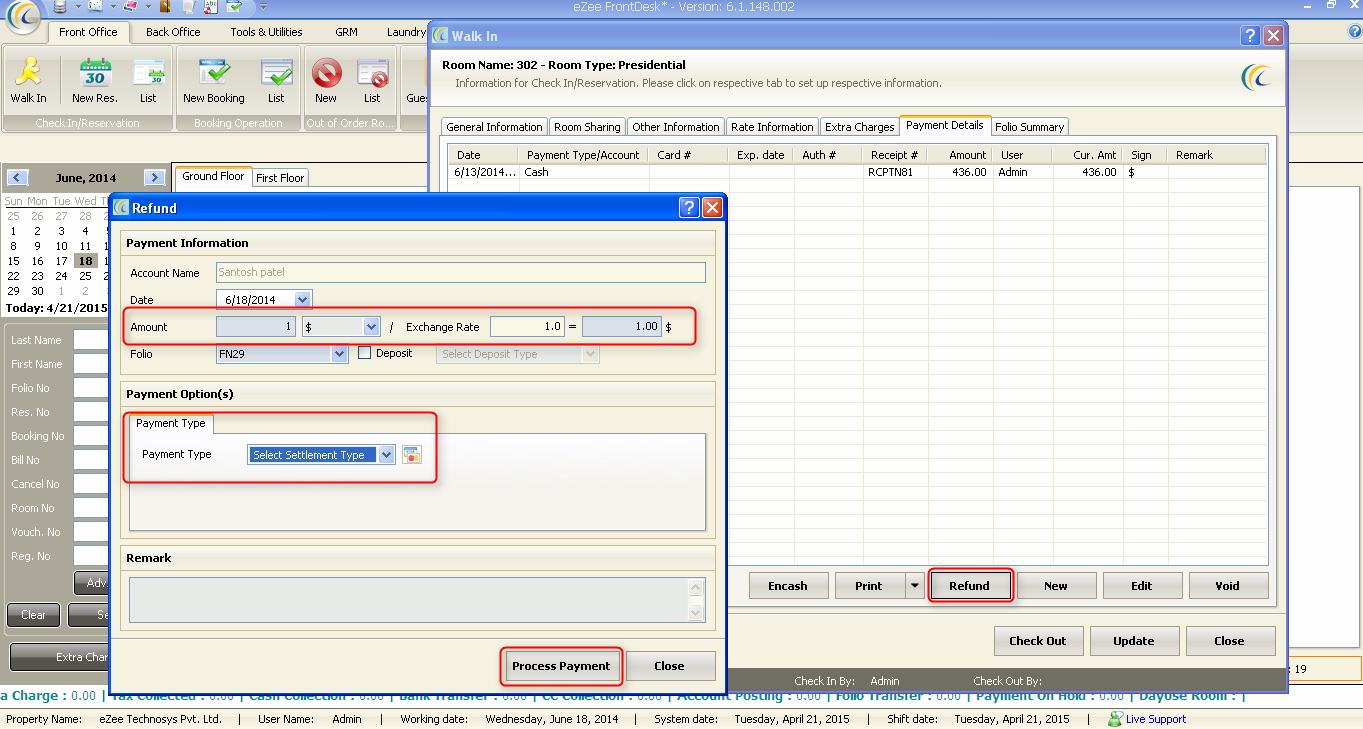
Task: Click the door quick access icon
Action: [x=164, y=6]
